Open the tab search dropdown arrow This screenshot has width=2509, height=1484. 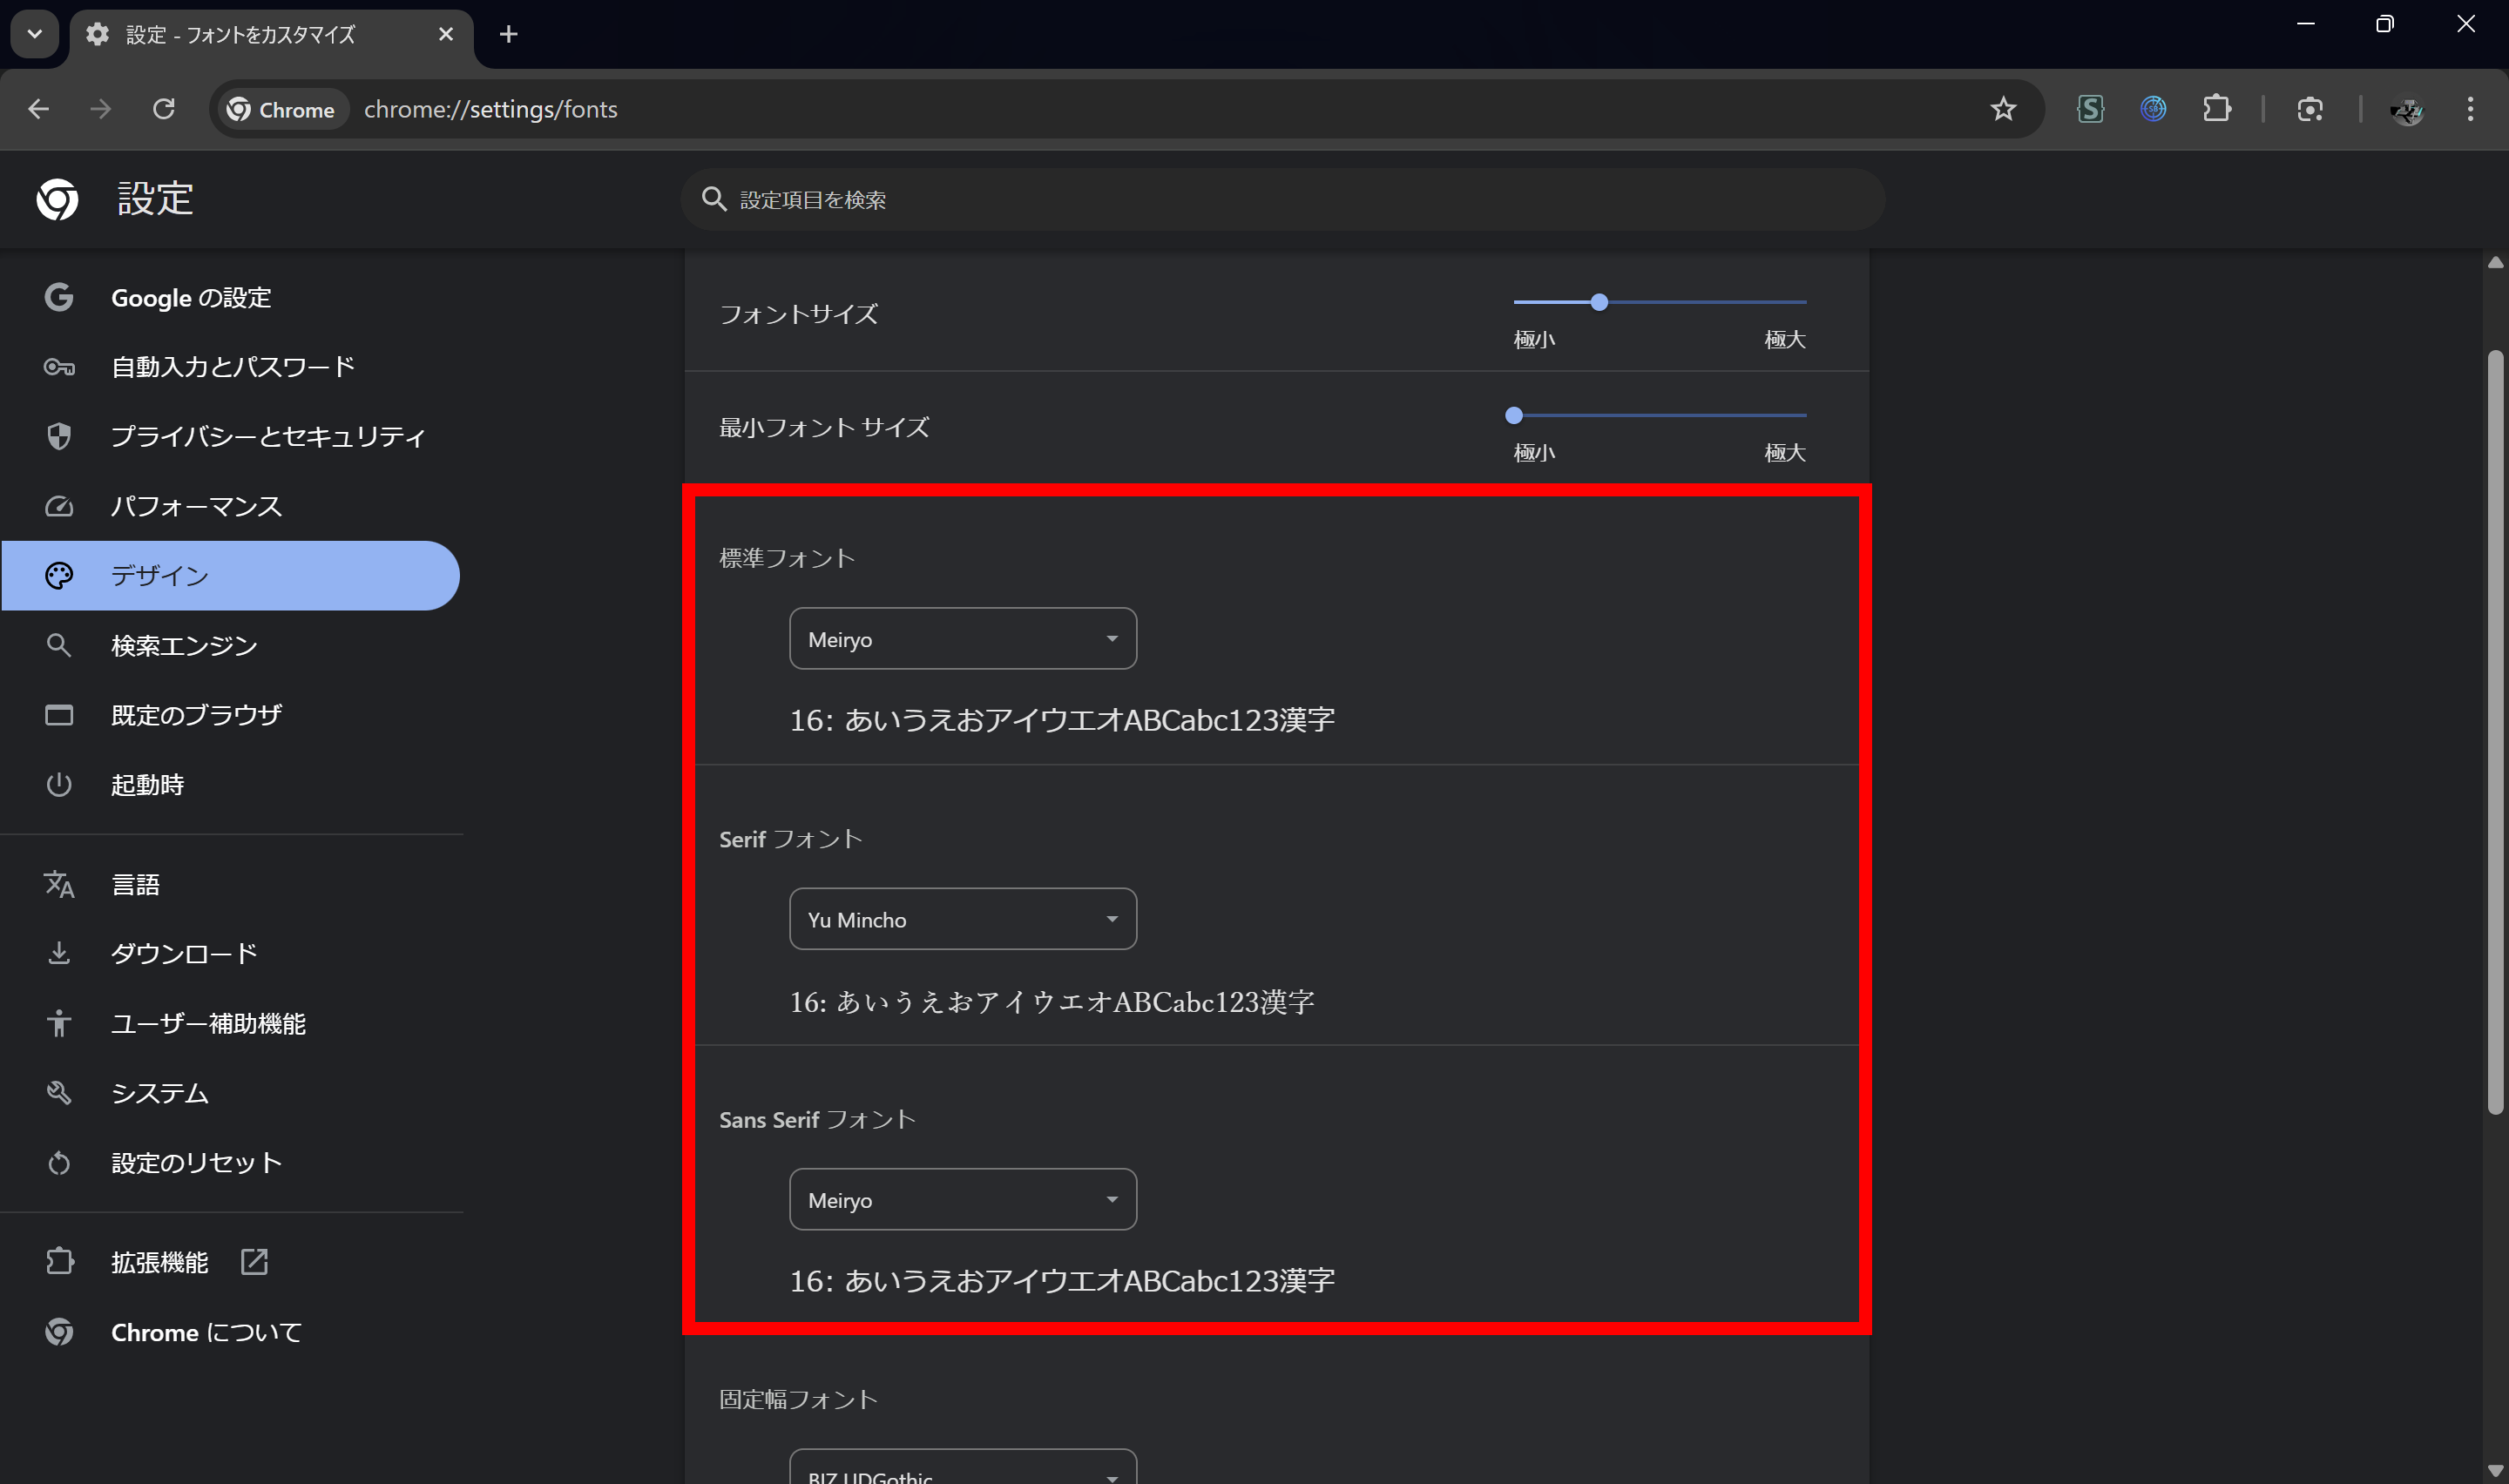point(35,34)
